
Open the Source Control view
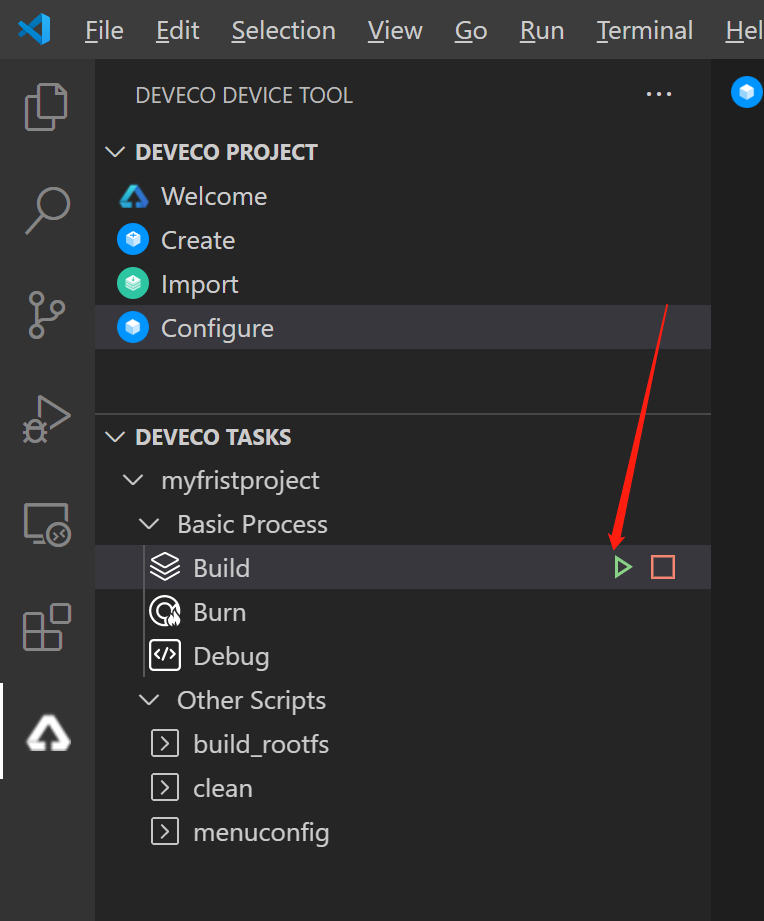46,314
